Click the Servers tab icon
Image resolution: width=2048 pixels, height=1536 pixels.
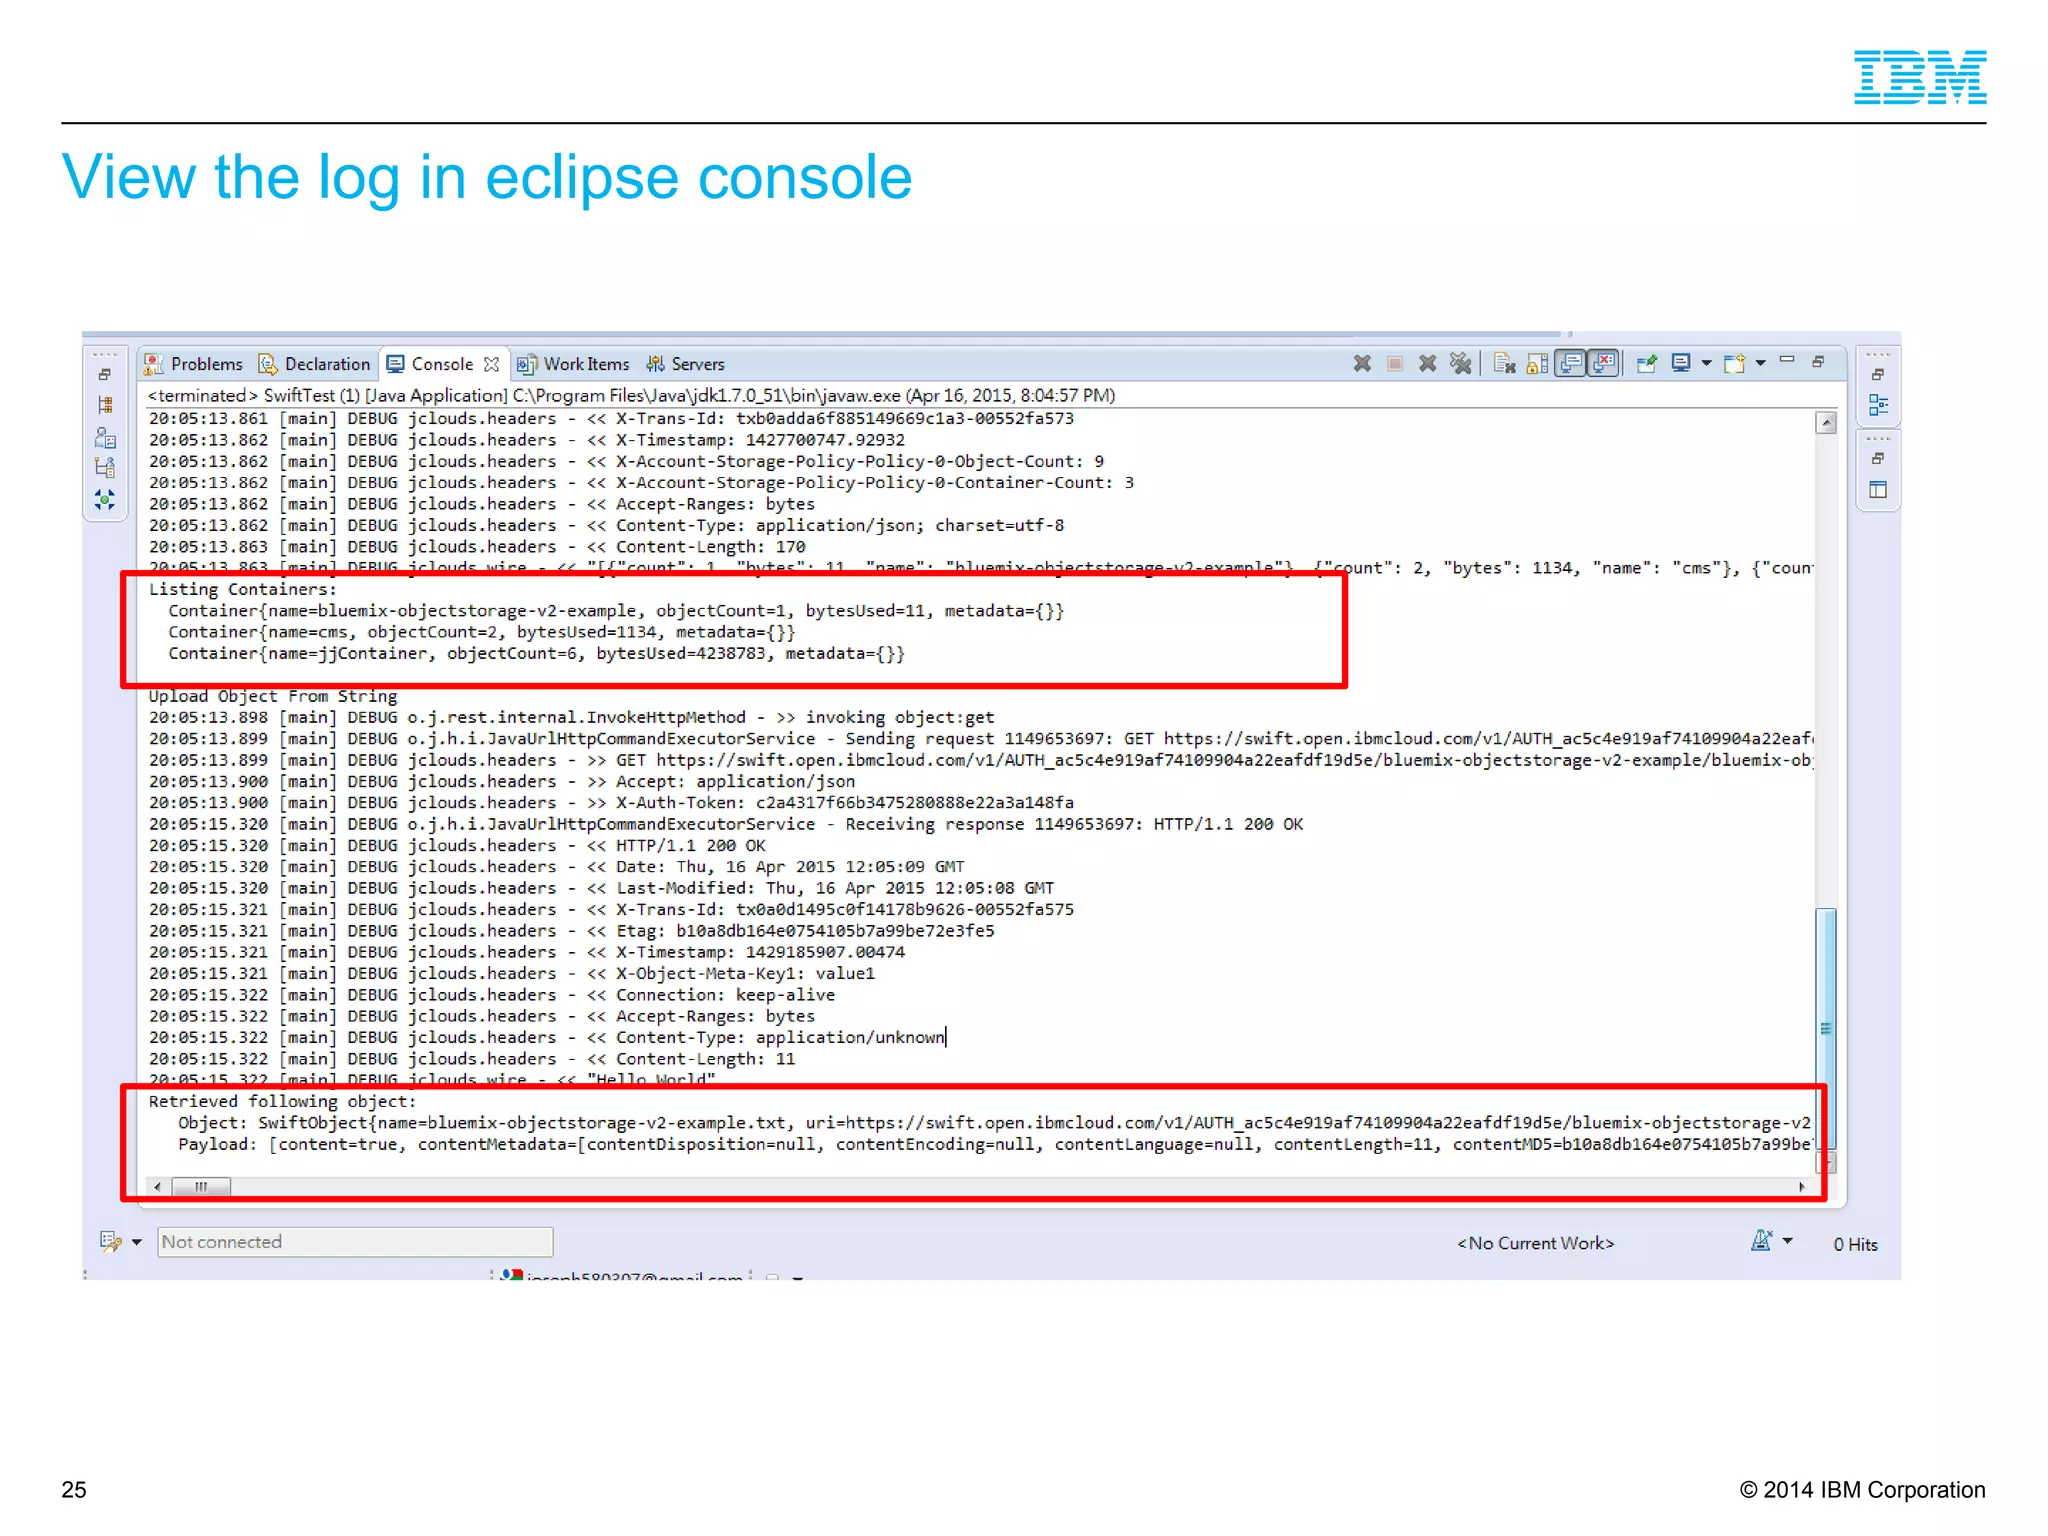click(x=655, y=364)
